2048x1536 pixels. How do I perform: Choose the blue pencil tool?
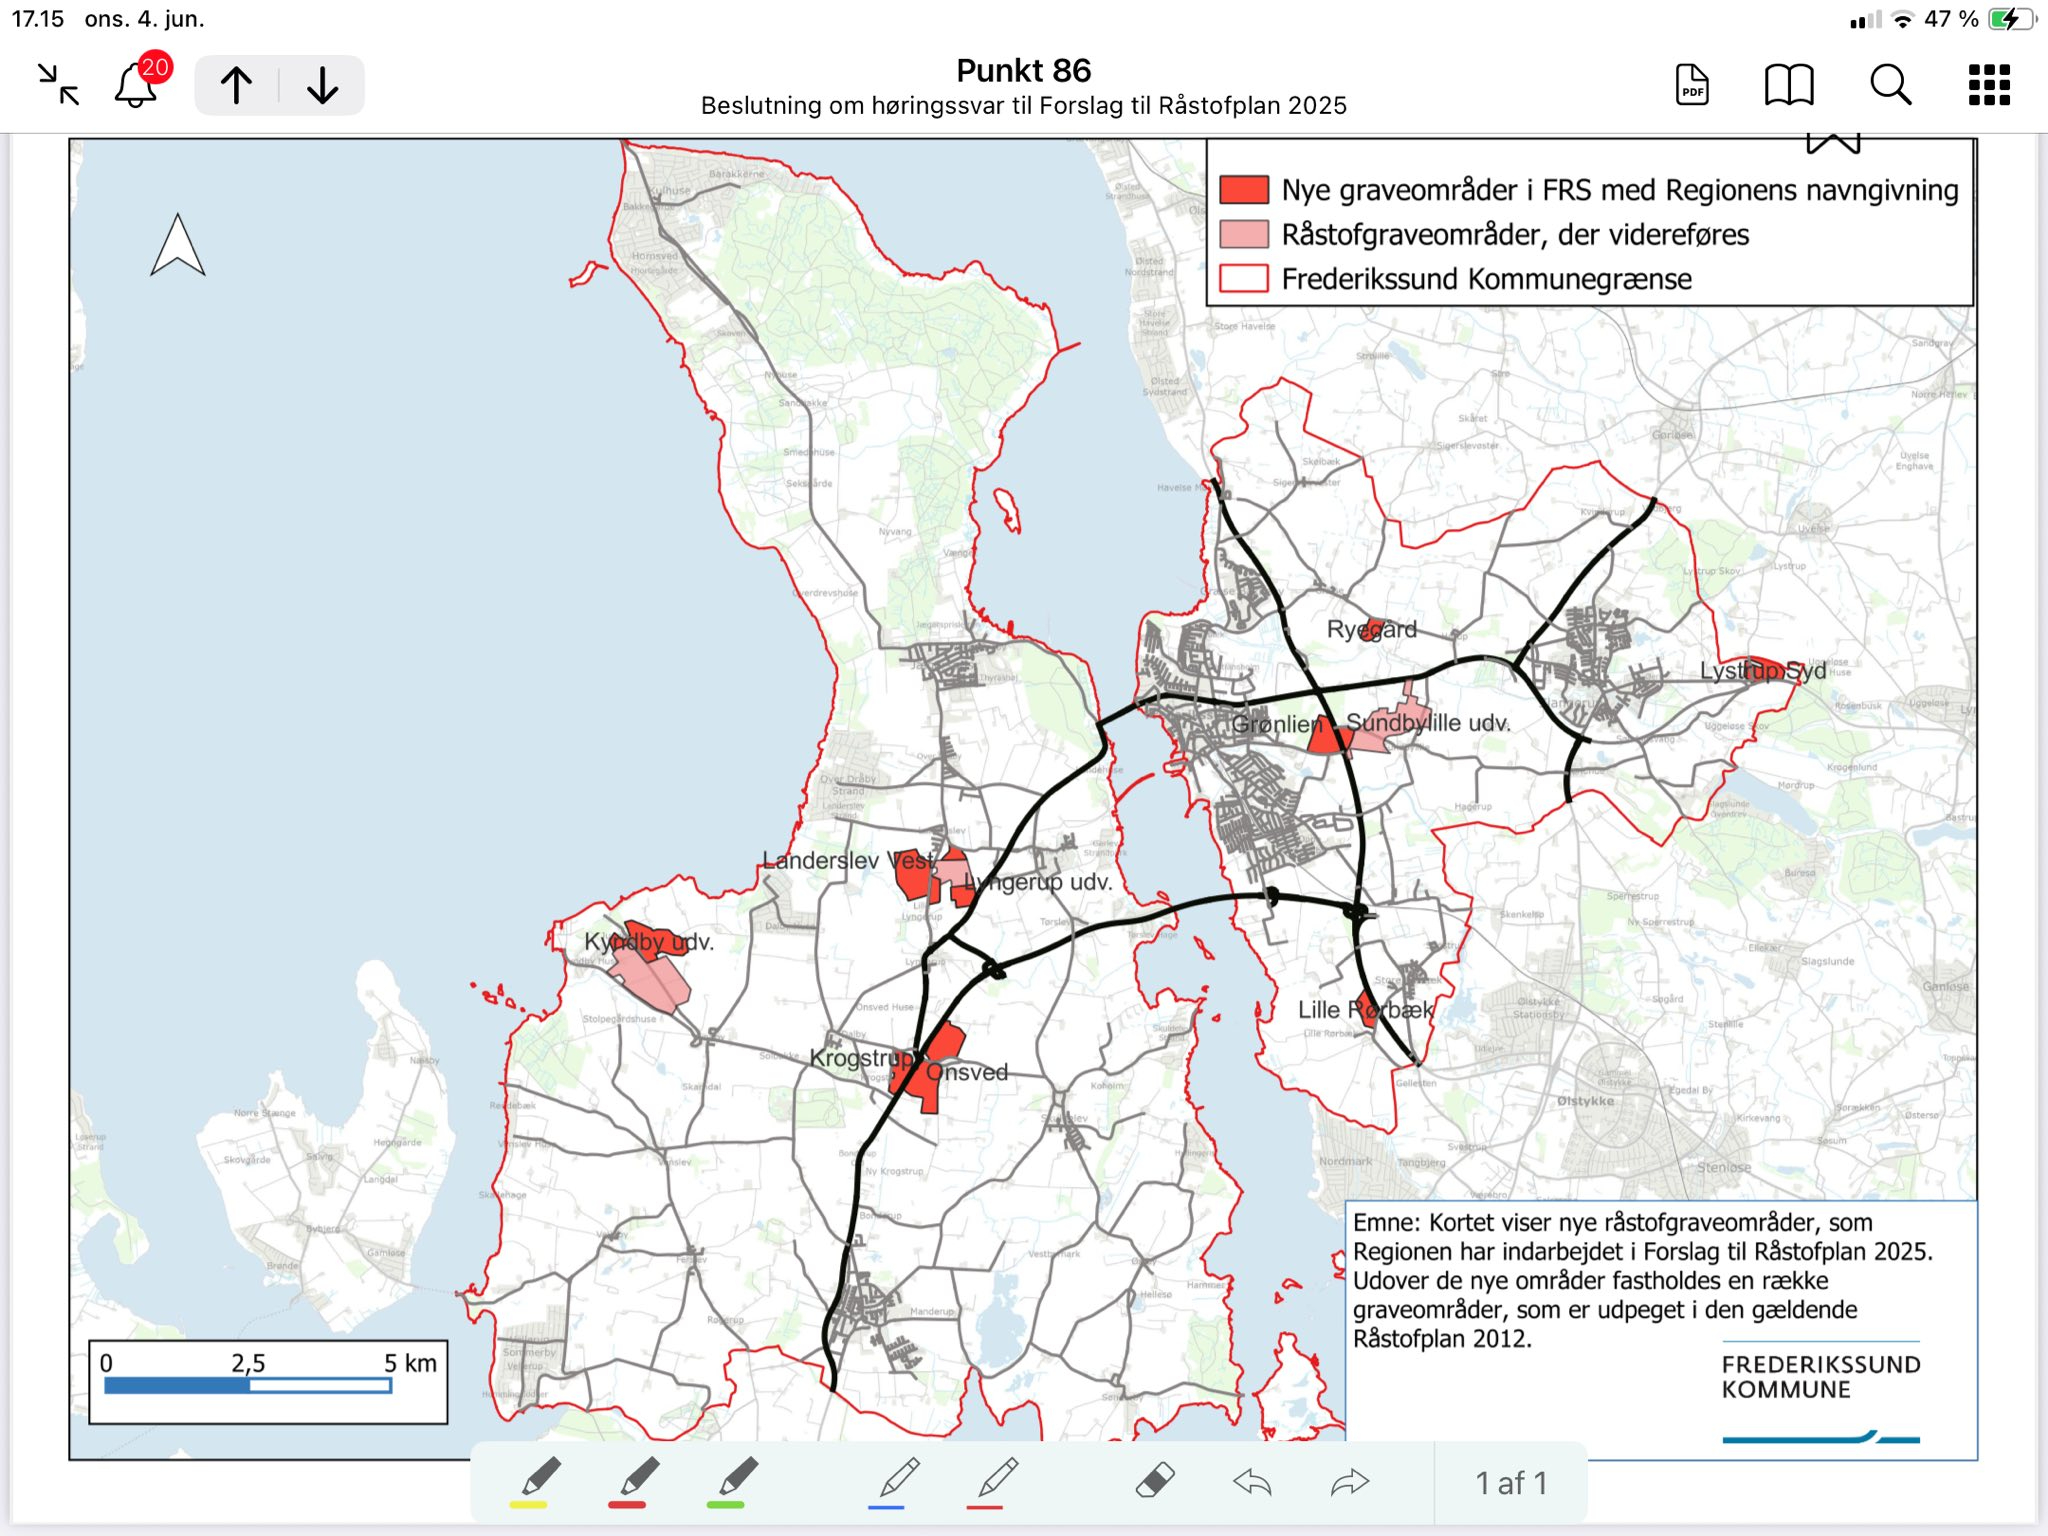[896, 1482]
